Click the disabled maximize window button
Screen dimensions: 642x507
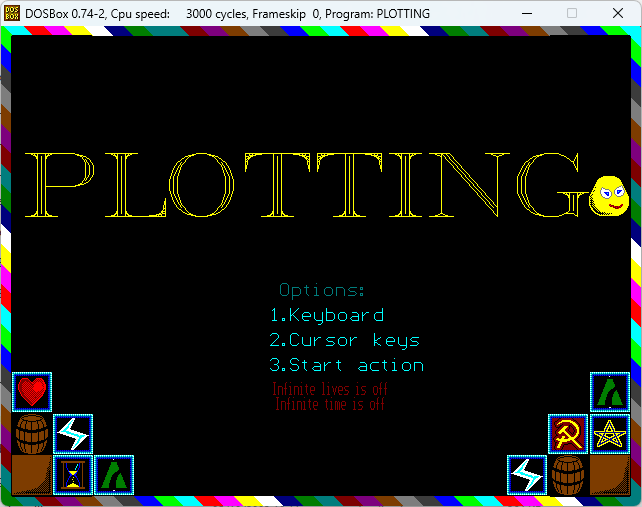pyautogui.click(x=572, y=14)
